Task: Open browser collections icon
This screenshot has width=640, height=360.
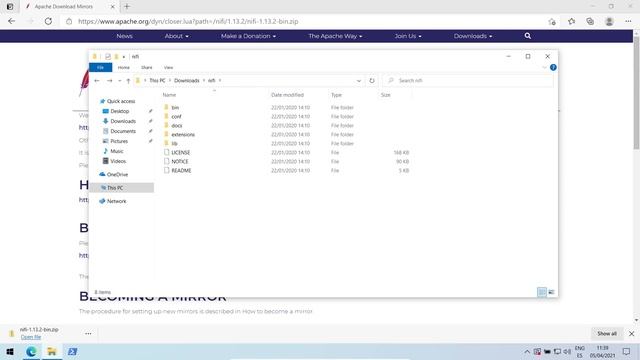Action: [x=590, y=22]
